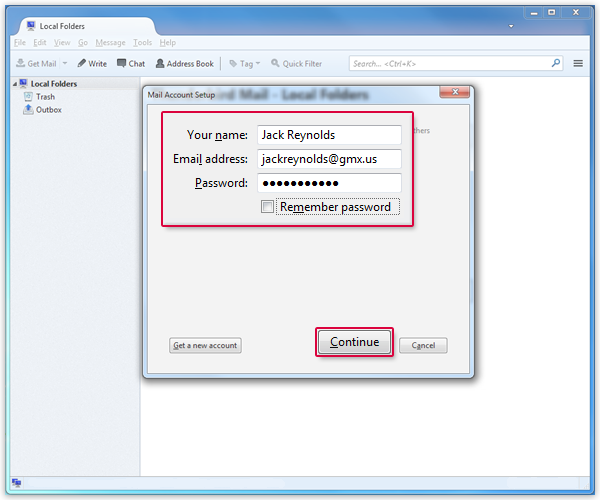The height and width of the screenshot is (500, 600).
Task: Toggle the Quick Filter bar
Action: [x=296, y=63]
